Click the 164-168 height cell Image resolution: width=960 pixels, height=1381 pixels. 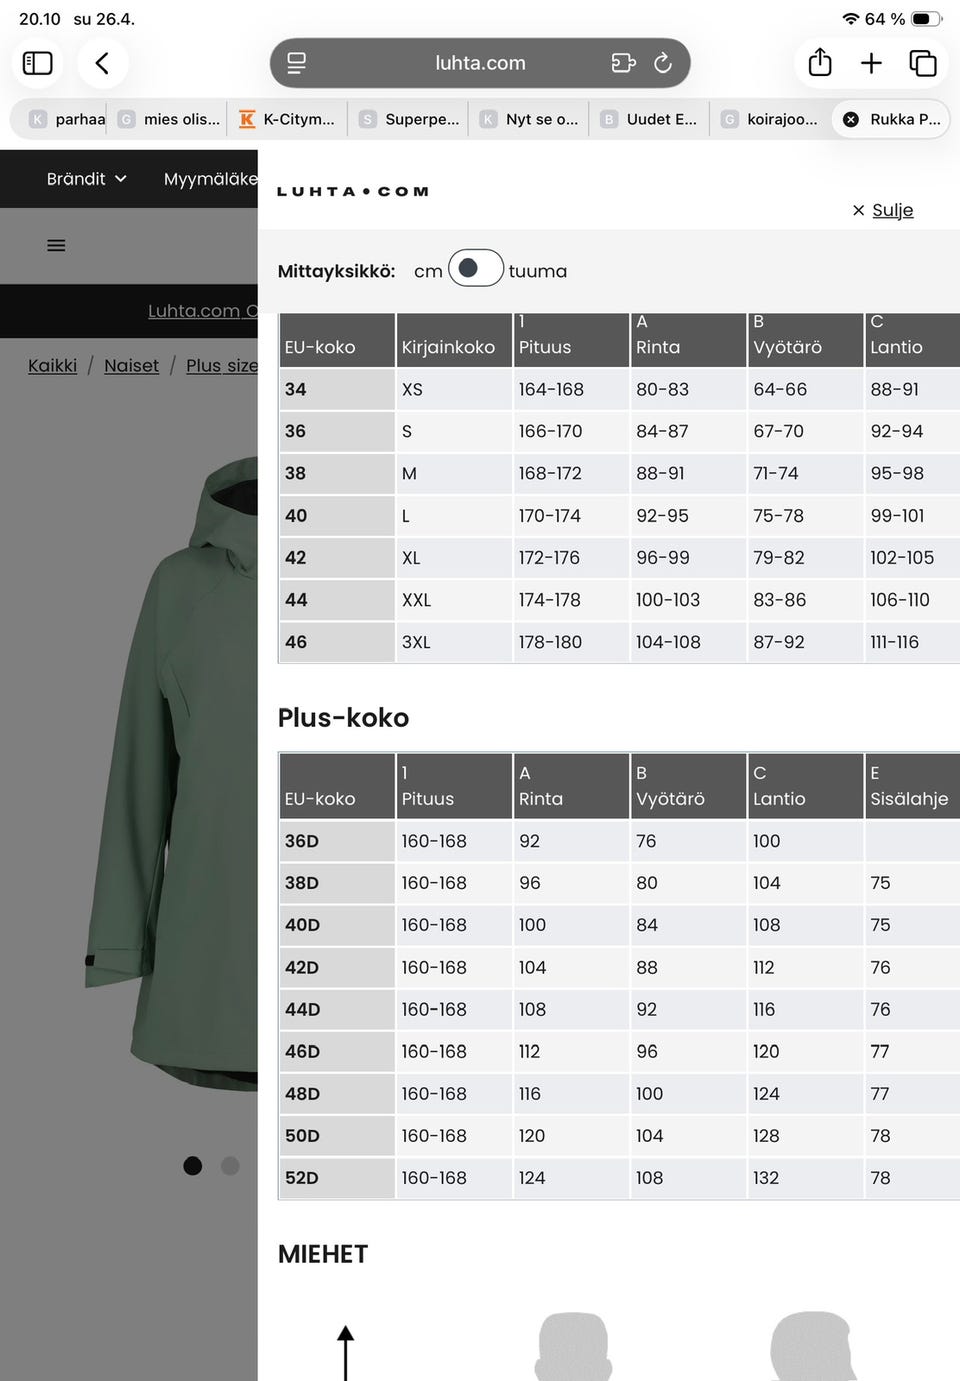pos(571,389)
